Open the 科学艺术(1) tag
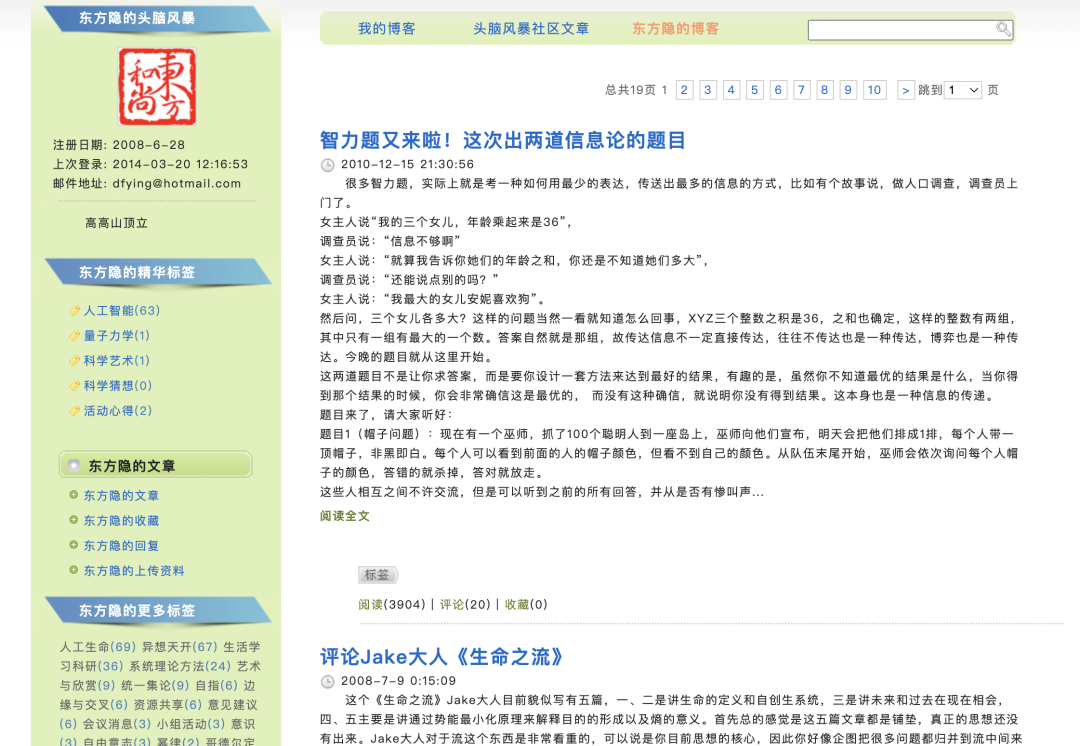 tap(117, 361)
